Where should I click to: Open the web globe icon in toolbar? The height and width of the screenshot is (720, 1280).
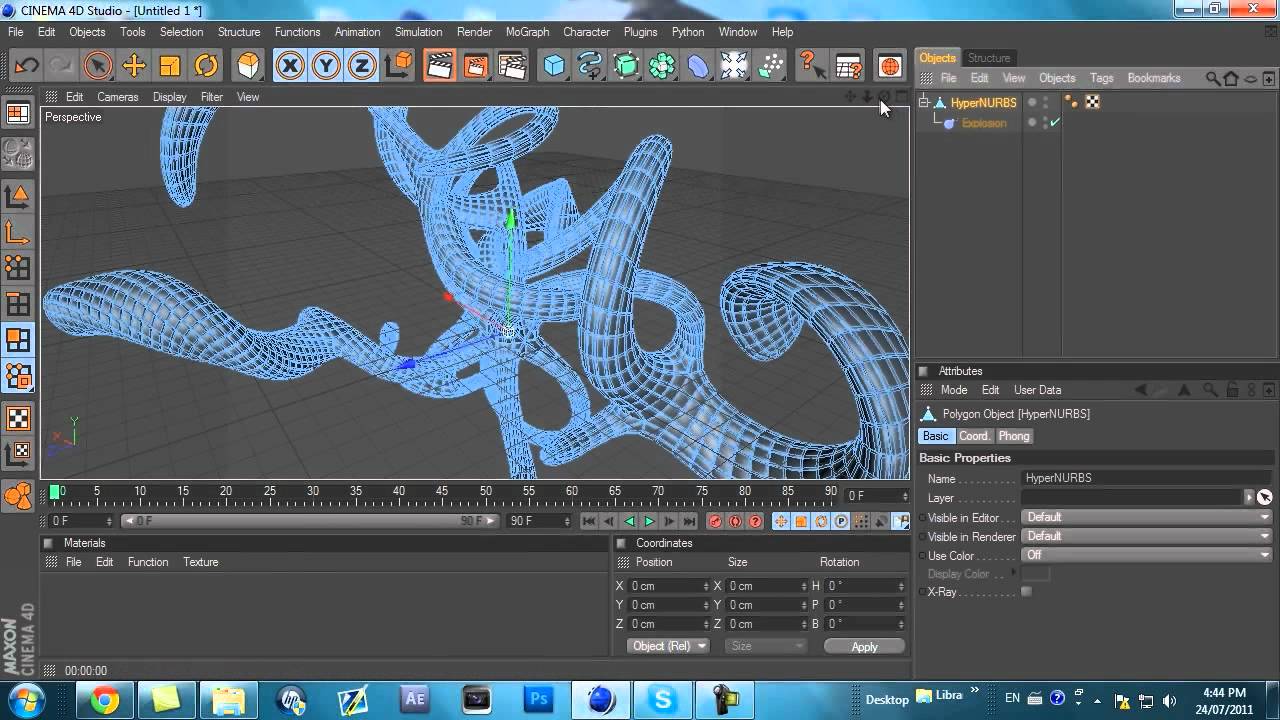[x=889, y=66]
